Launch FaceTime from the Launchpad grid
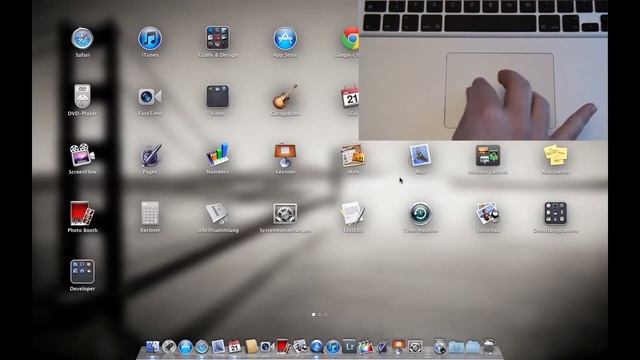Image resolution: width=640 pixels, height=360 pixels. [x=150, y=97]
